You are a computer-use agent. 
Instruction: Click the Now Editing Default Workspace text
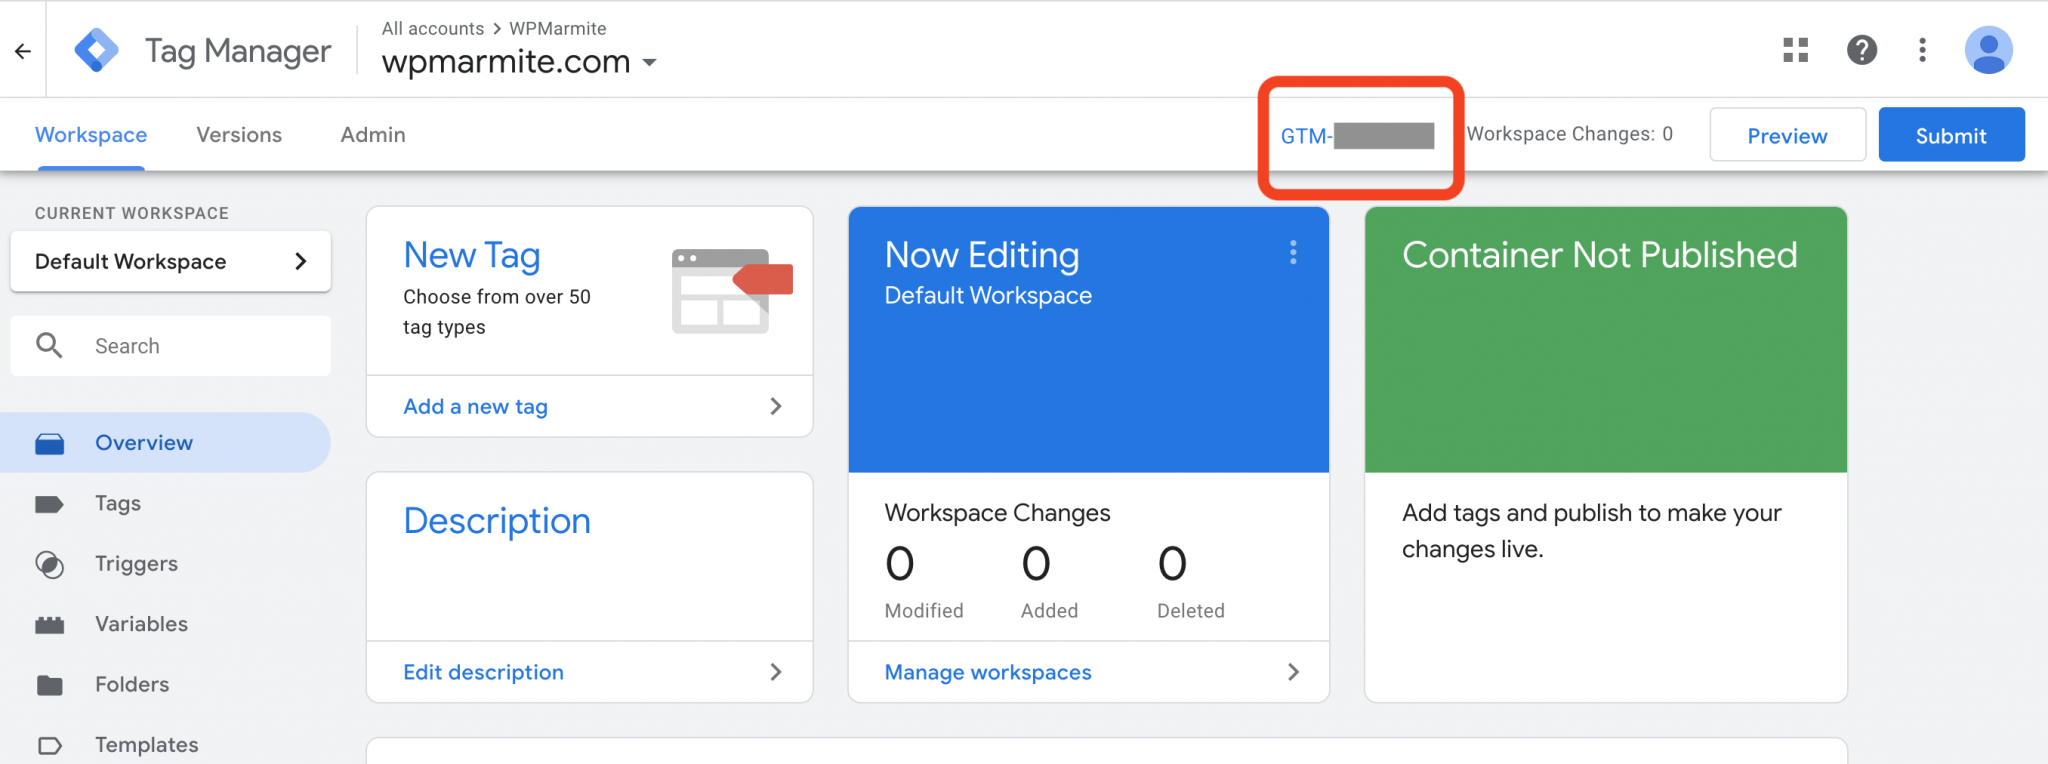[988, 296]
